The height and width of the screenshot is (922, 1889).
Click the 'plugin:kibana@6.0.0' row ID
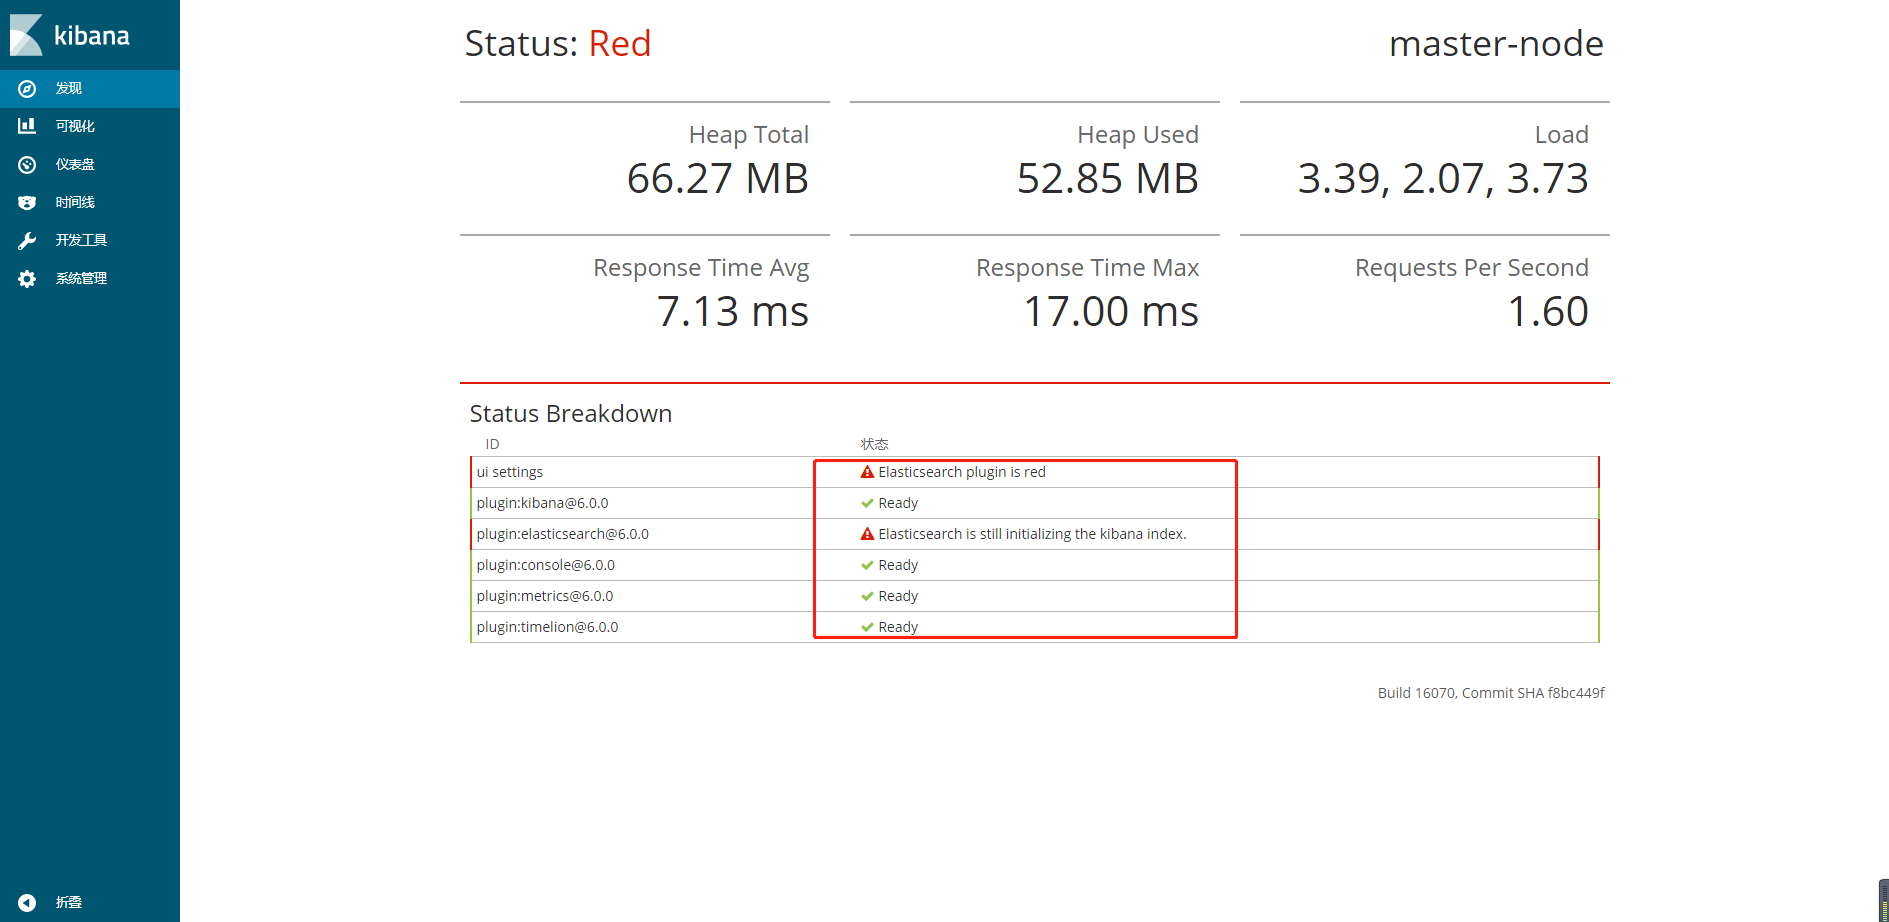[x=542, y=503]
